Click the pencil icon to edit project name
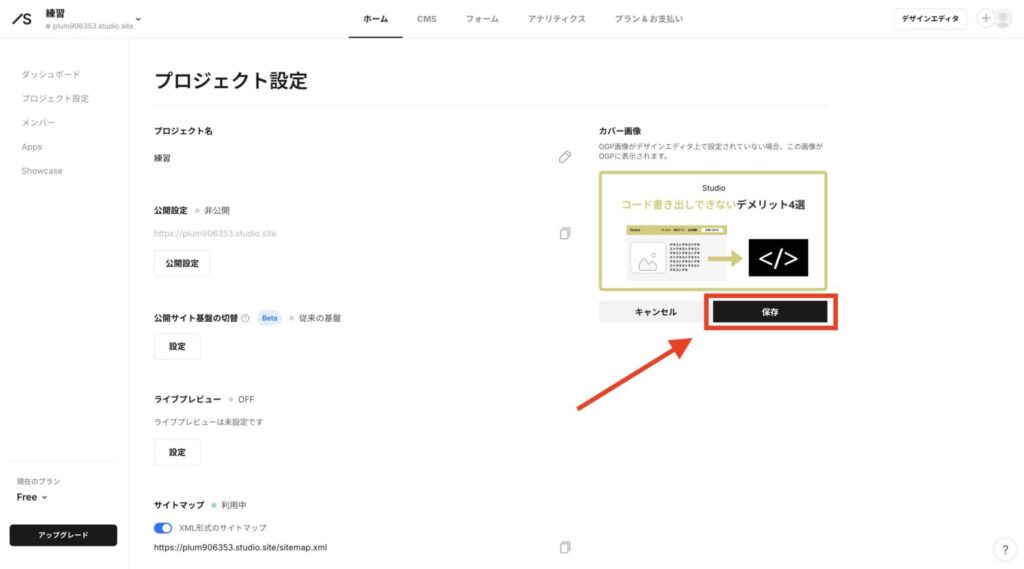Image resolution: width=1024 pixels, height=569 pixels. click(x=565, y=157)
